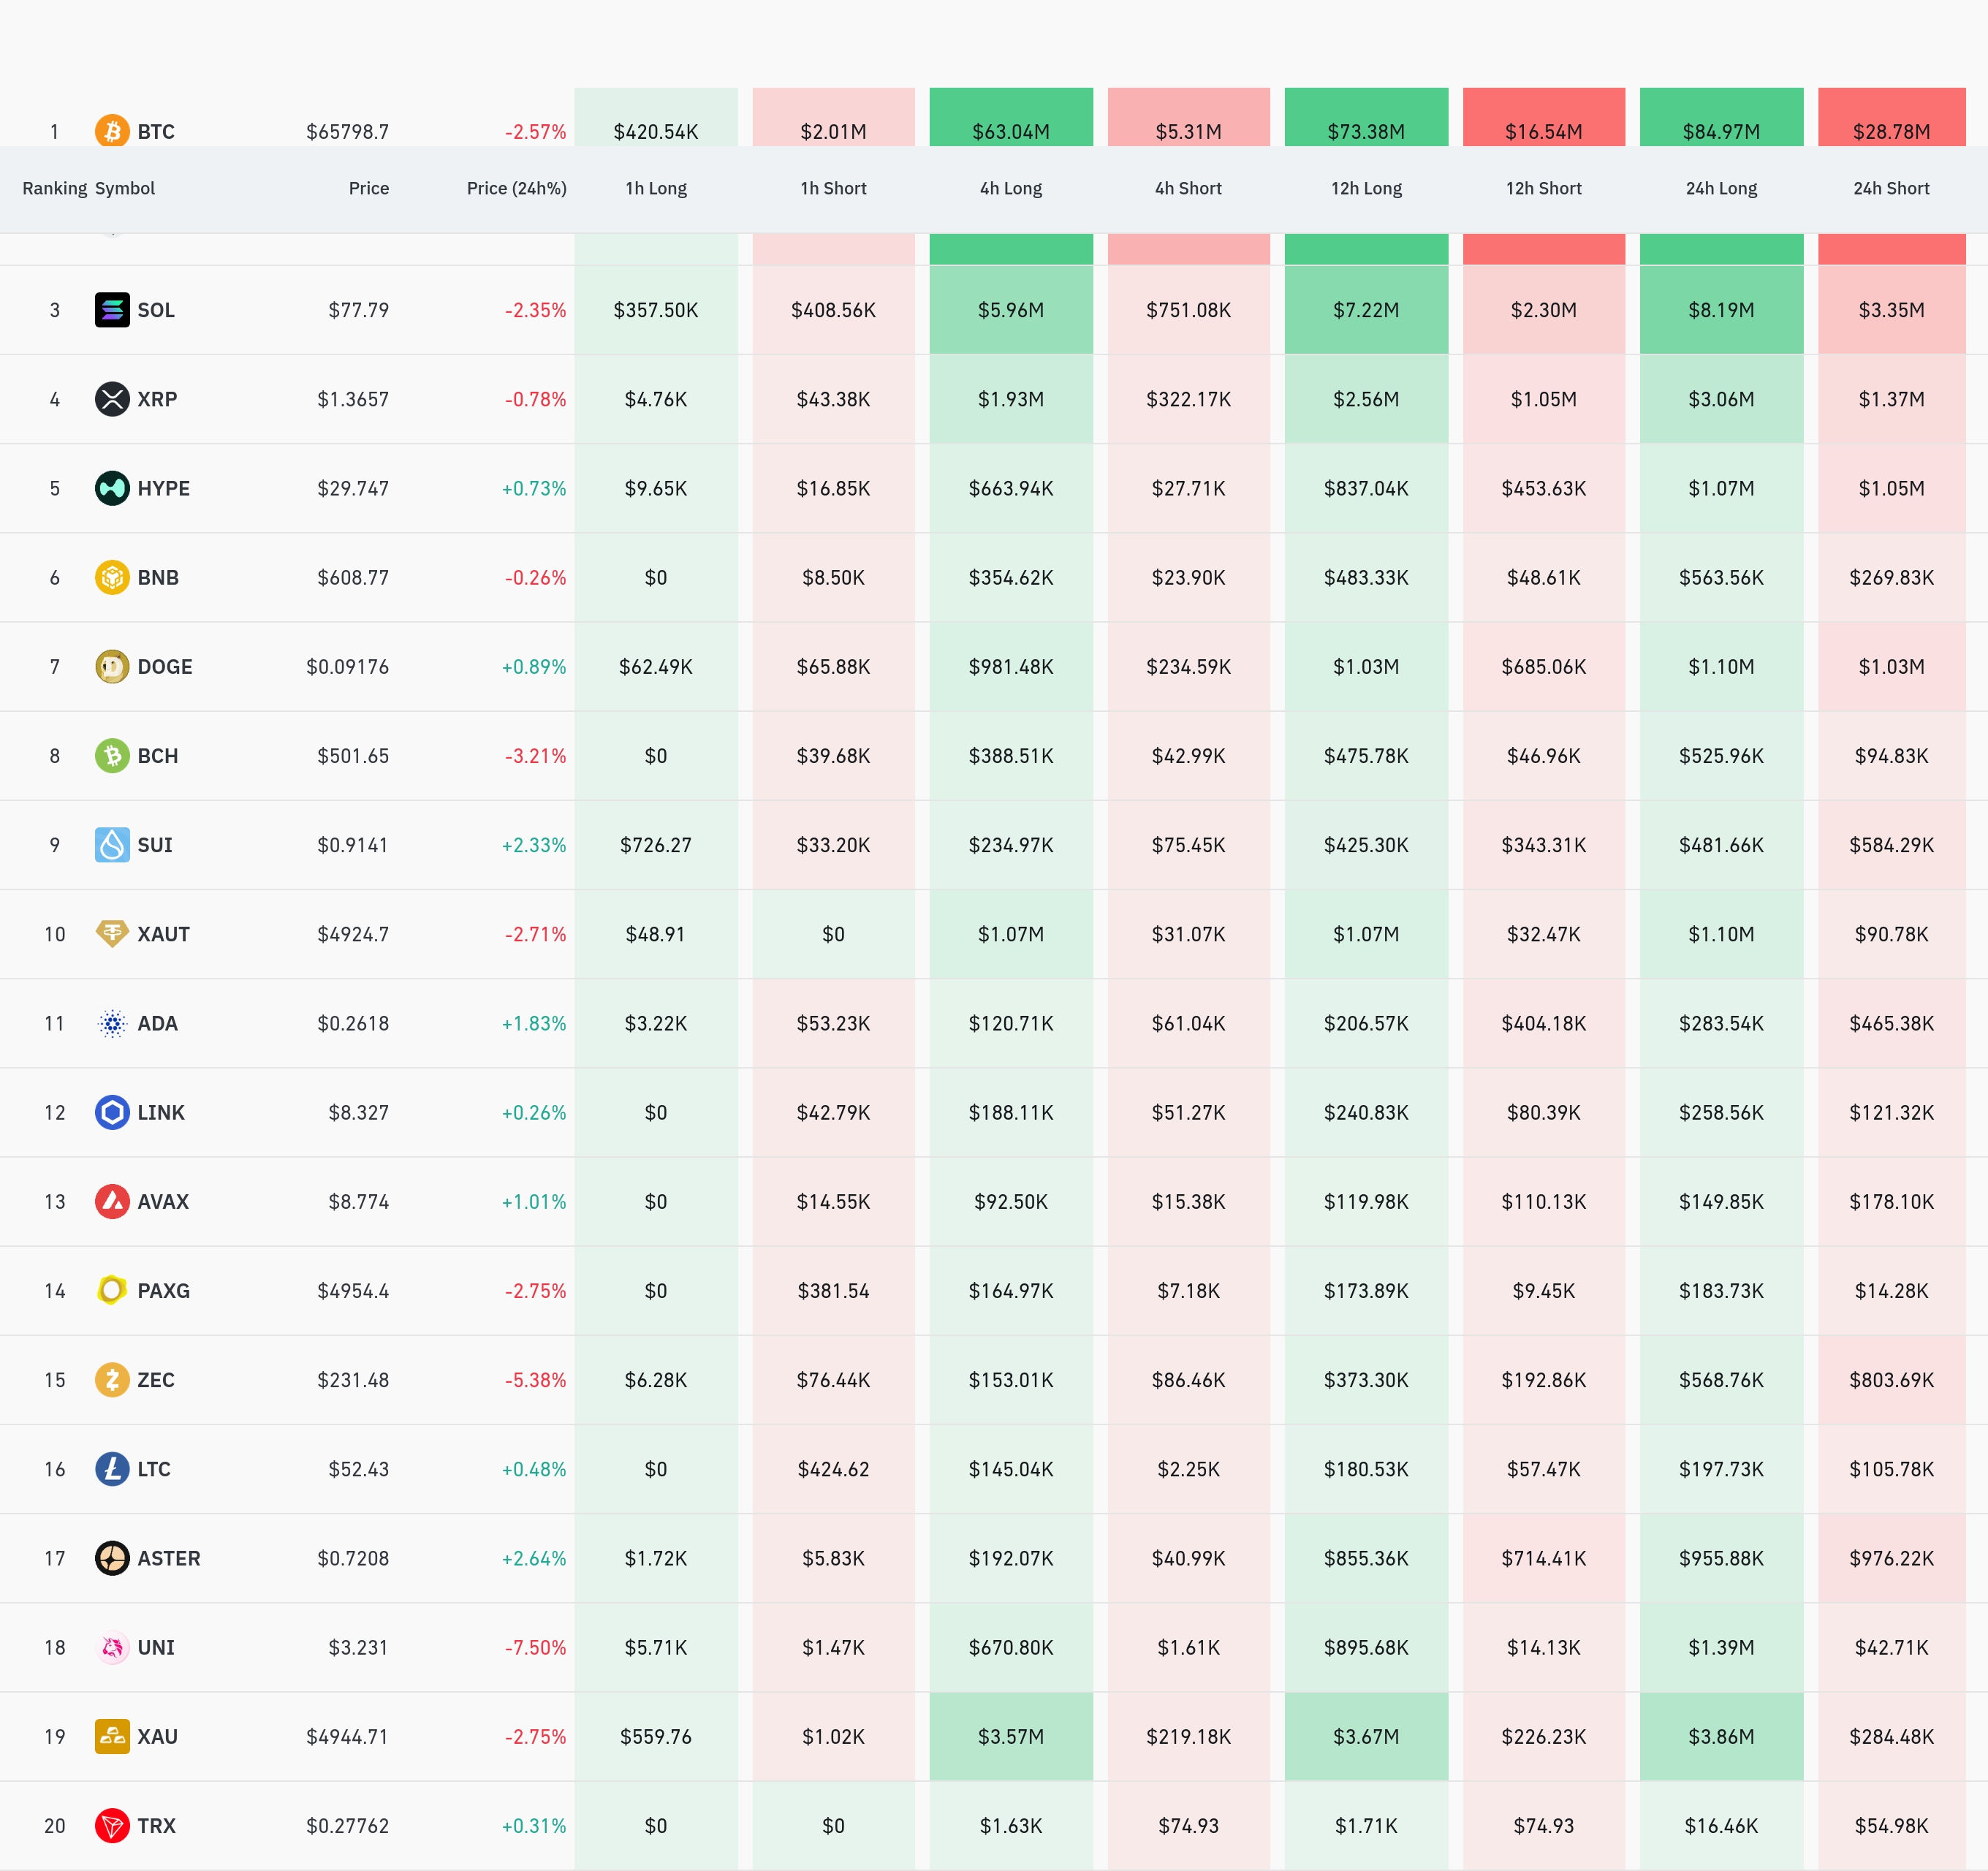
Task: Click the Solana SOL logo icon
Action: [112, 310]
